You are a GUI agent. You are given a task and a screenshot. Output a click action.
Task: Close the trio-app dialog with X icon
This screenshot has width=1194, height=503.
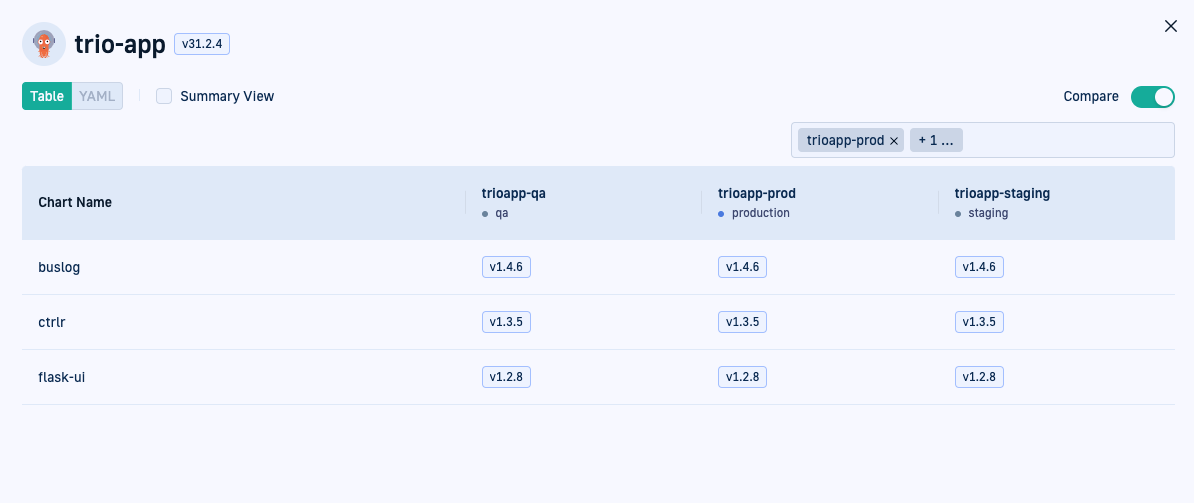point(1171,27)
